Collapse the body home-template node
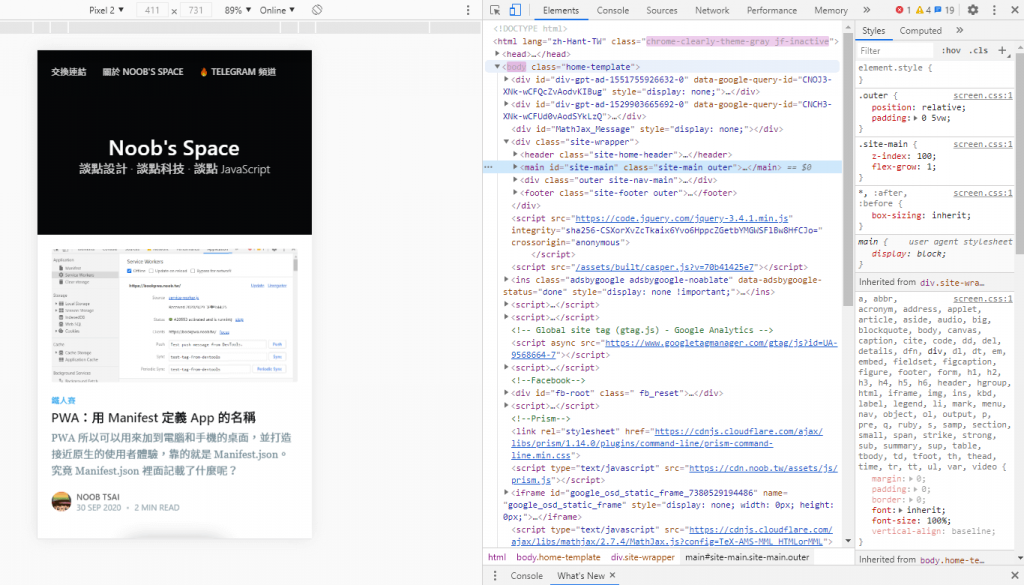Image resolution: width=1024 pixels, height=585 pixels. (x=498, y=67)
